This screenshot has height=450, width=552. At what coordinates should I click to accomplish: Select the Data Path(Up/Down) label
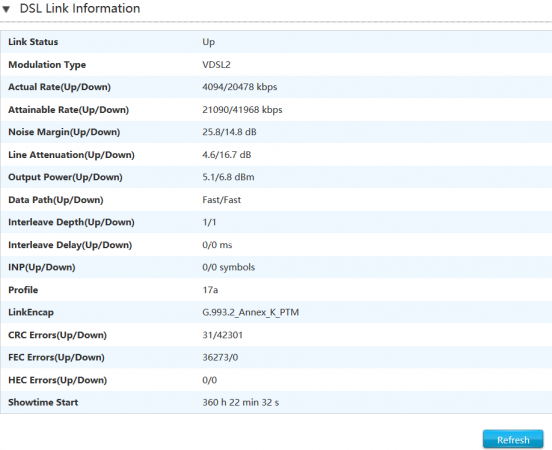[x=56, y=200]
